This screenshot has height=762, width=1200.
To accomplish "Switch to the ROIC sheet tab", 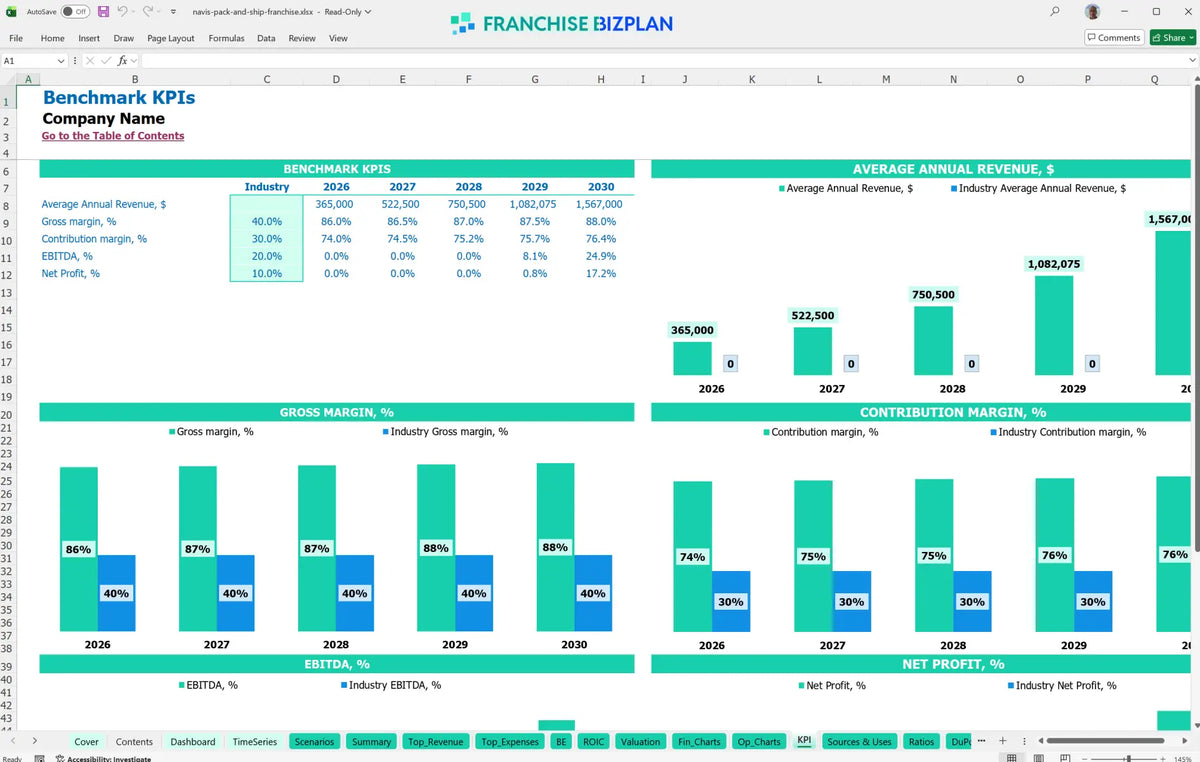I will click(x=594, y=742).
